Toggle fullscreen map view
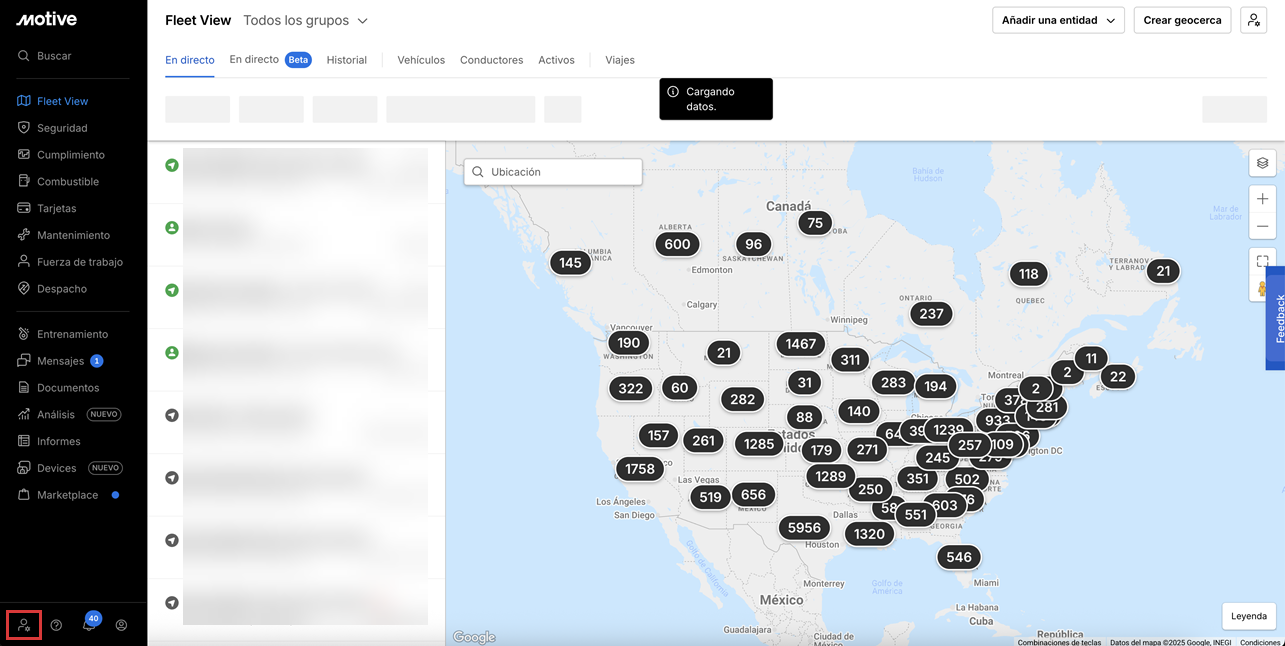Image resolution: width=1285 pixels, height=646 pixels. (1262, 261)
